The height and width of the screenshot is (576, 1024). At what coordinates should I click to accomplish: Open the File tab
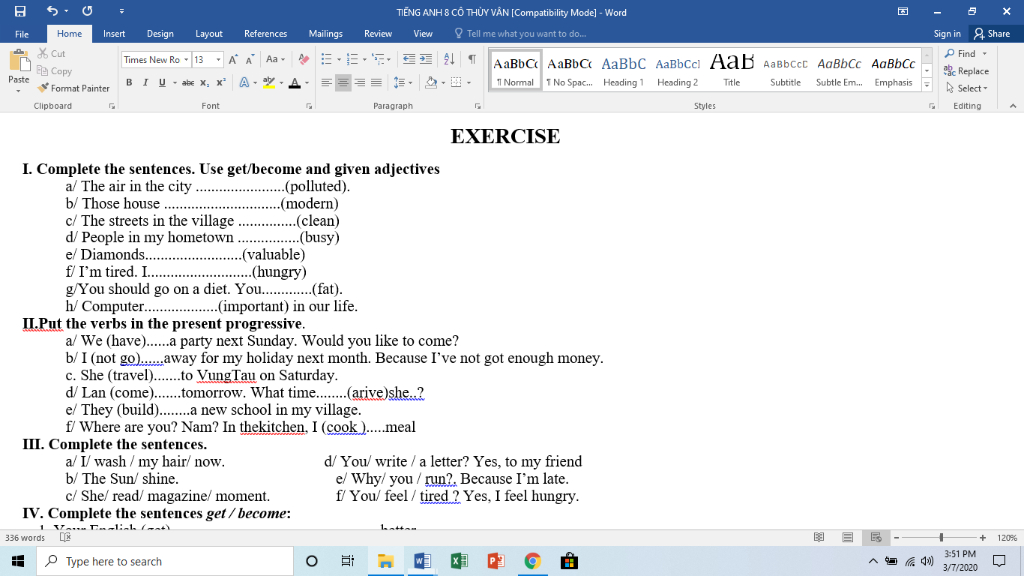[22, 34]
